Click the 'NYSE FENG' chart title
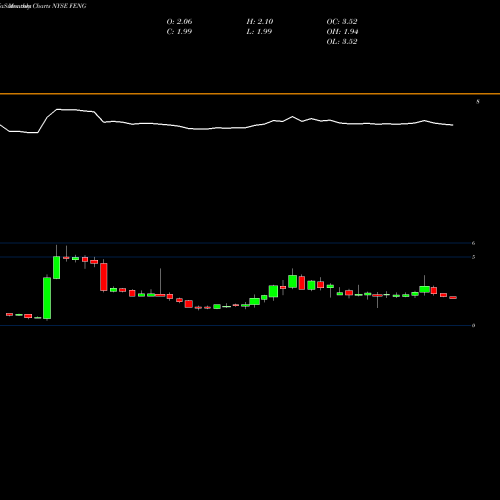 click(69, 6)
